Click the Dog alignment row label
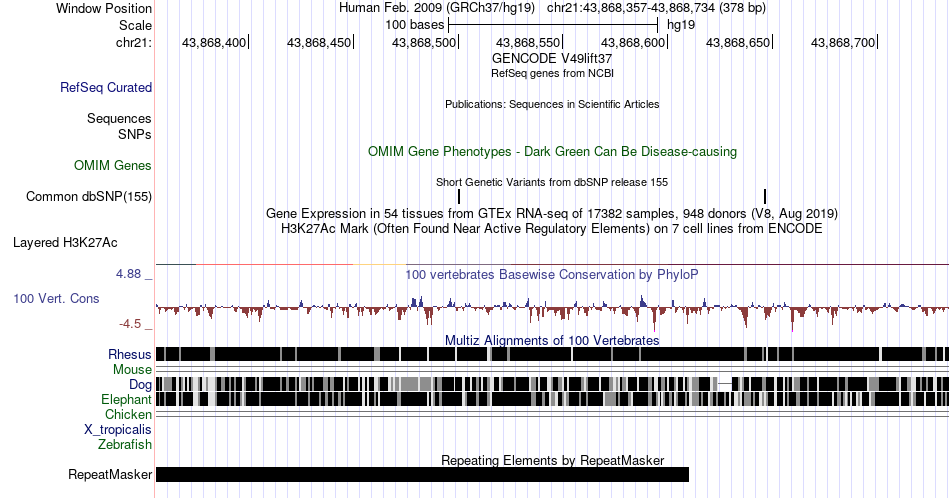This screenshot has width=950, height=498. point(140,385)
